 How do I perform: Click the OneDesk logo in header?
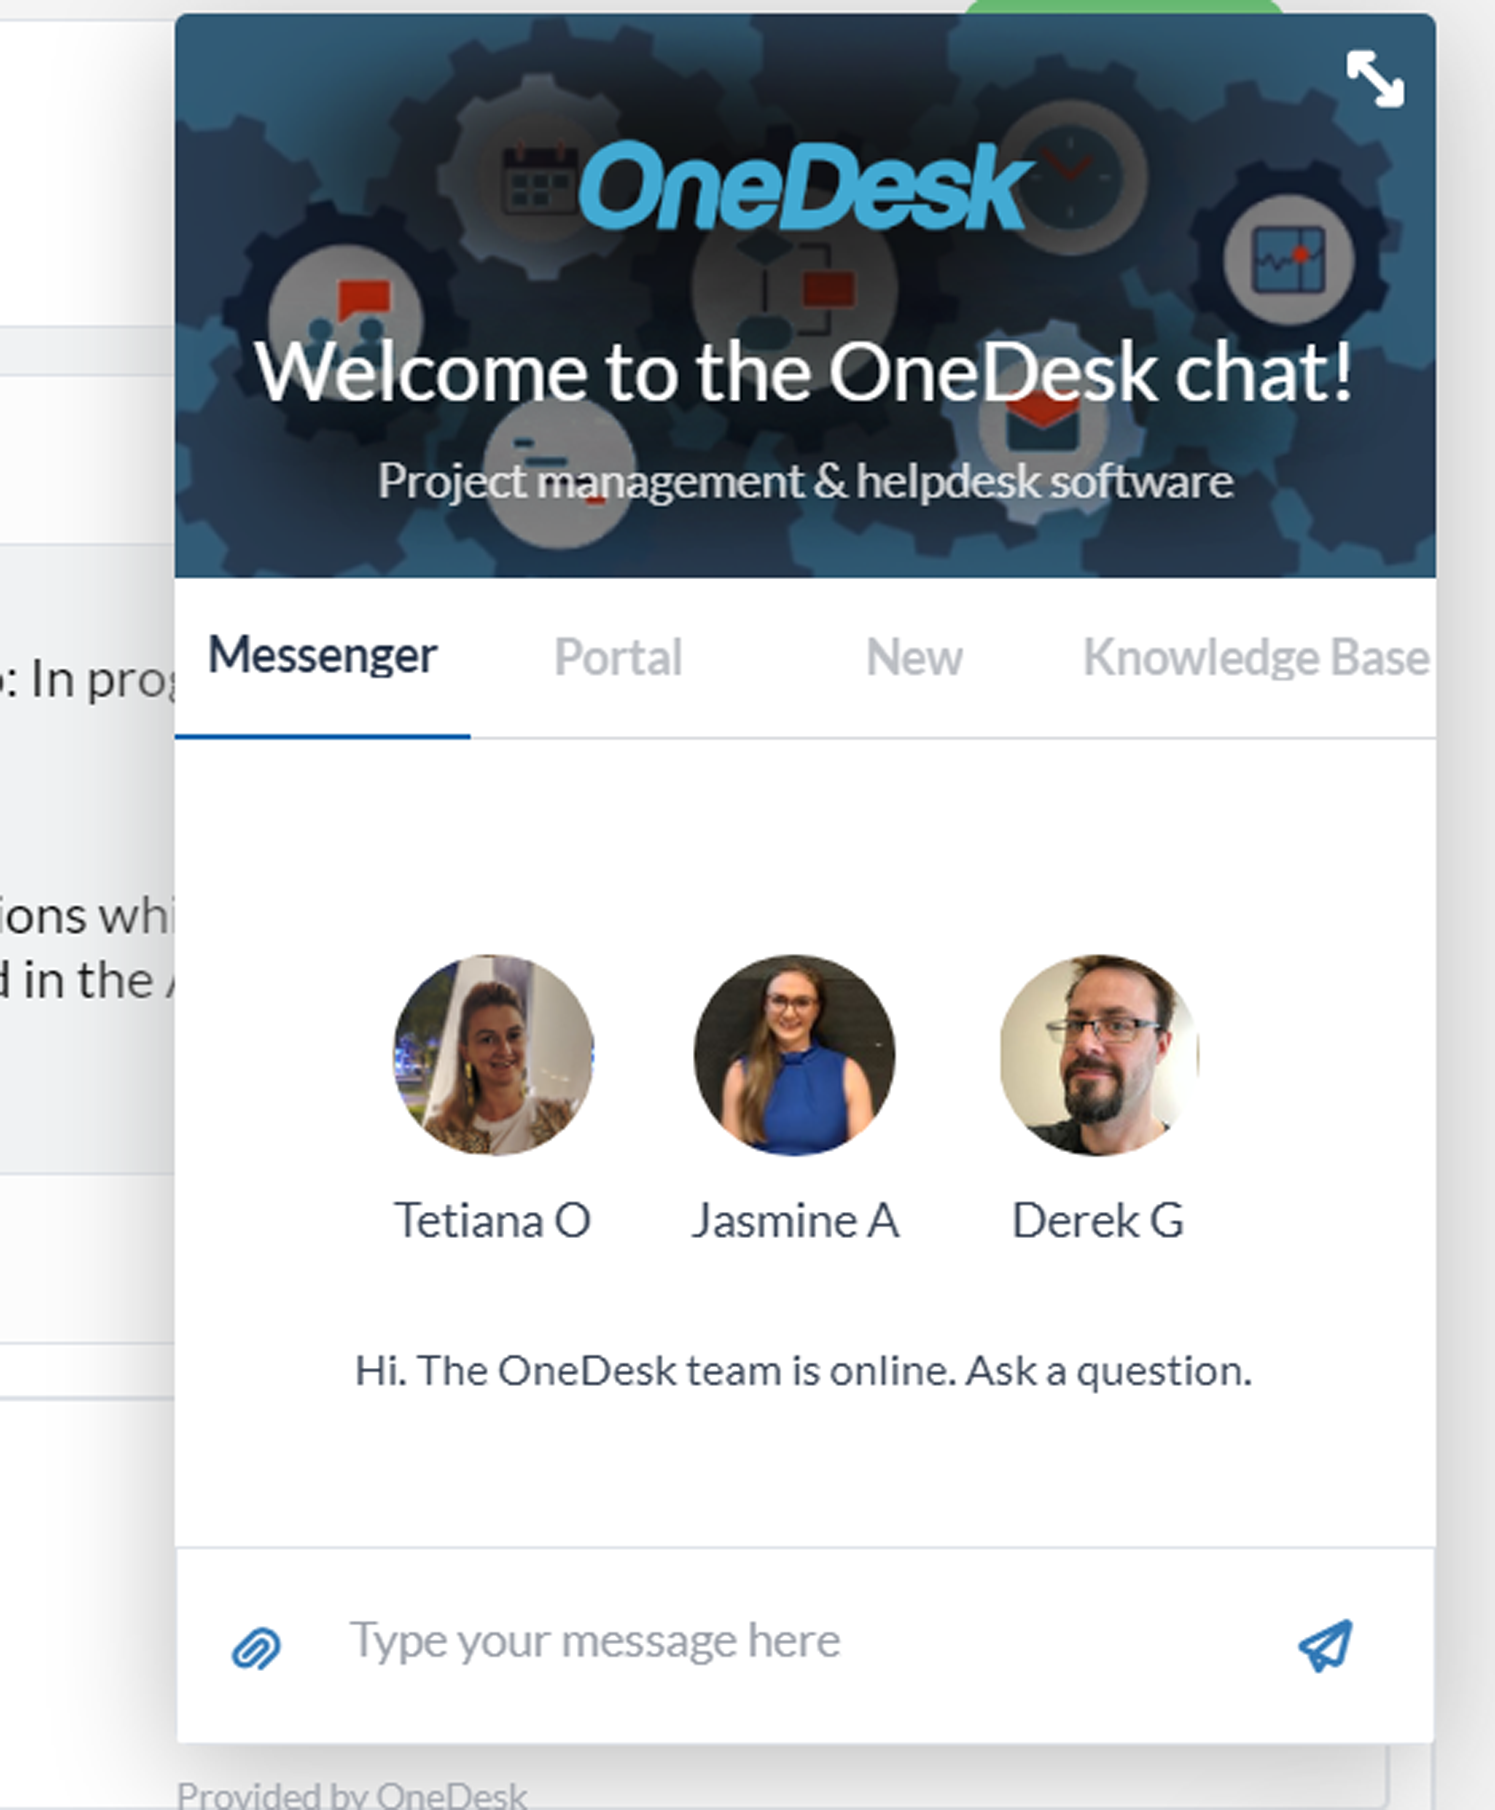coord(804,186)
